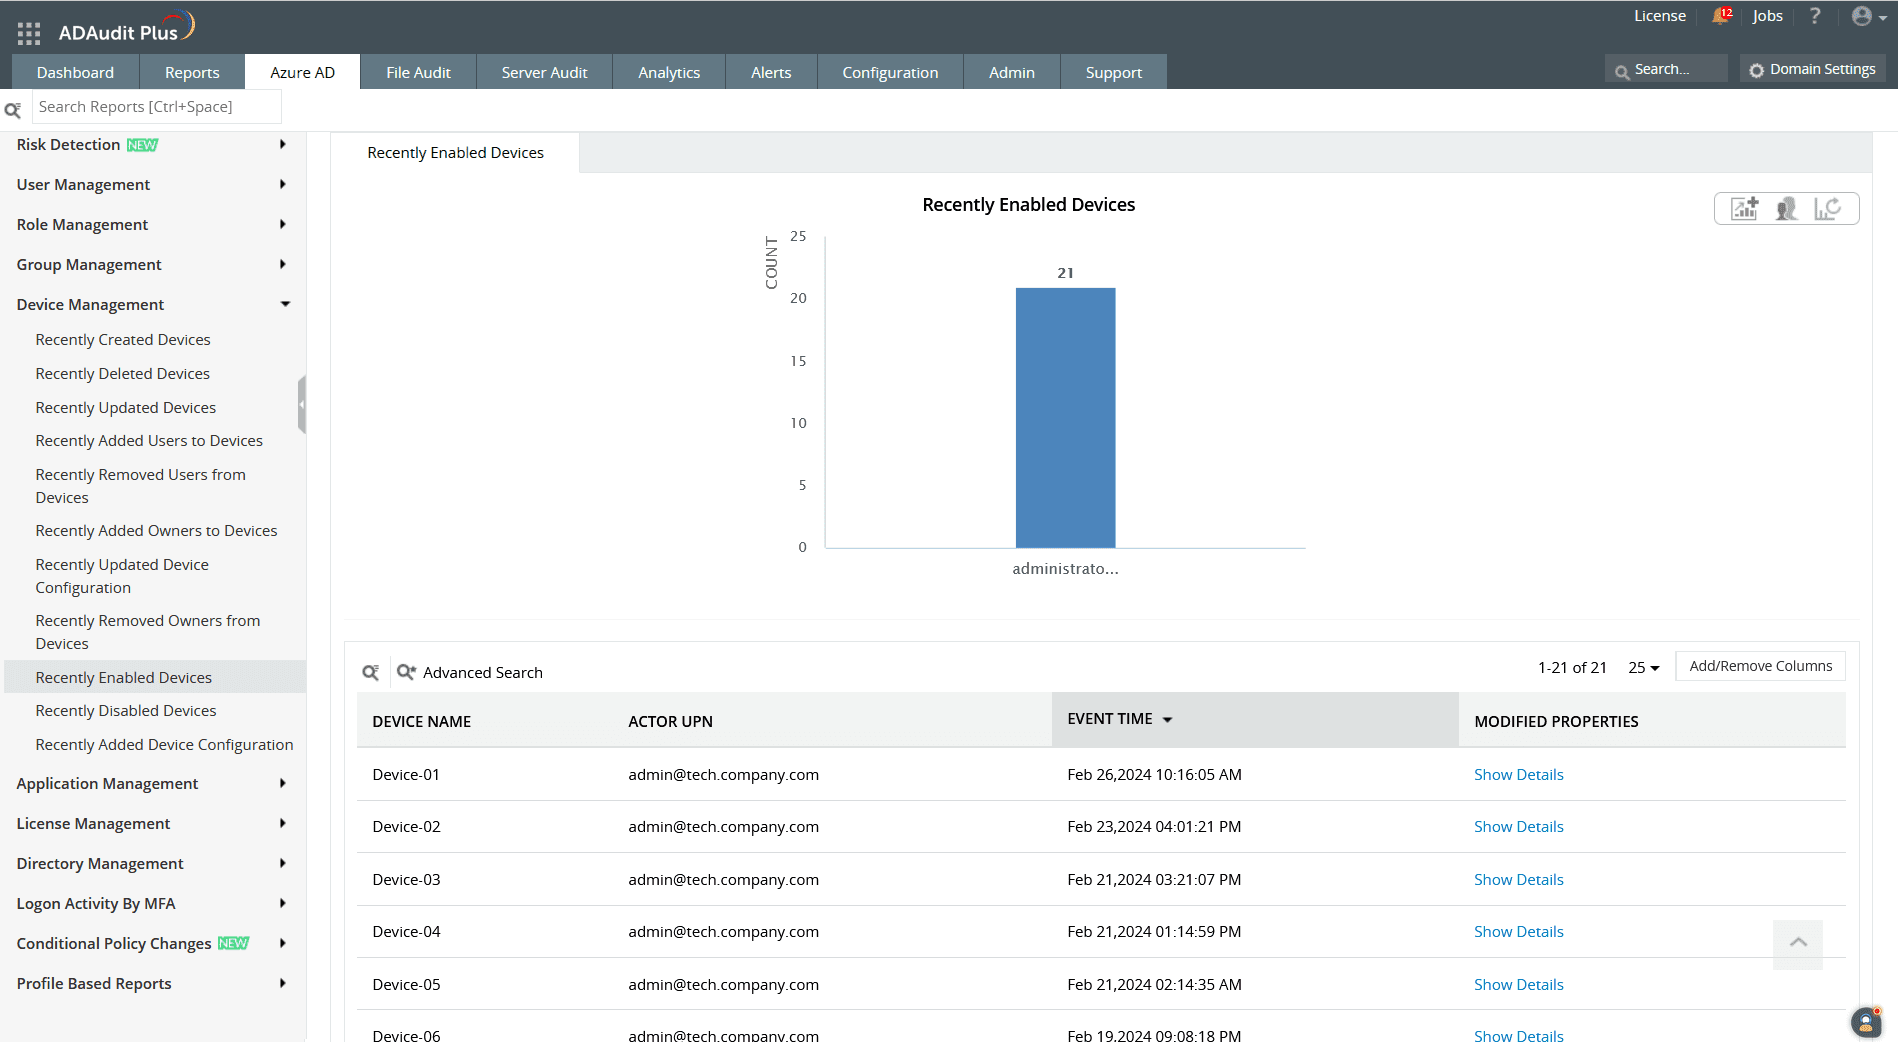Click the add chart report icon
The width and height of the screenshot is (1898, 1042).
pos(1745,208)
